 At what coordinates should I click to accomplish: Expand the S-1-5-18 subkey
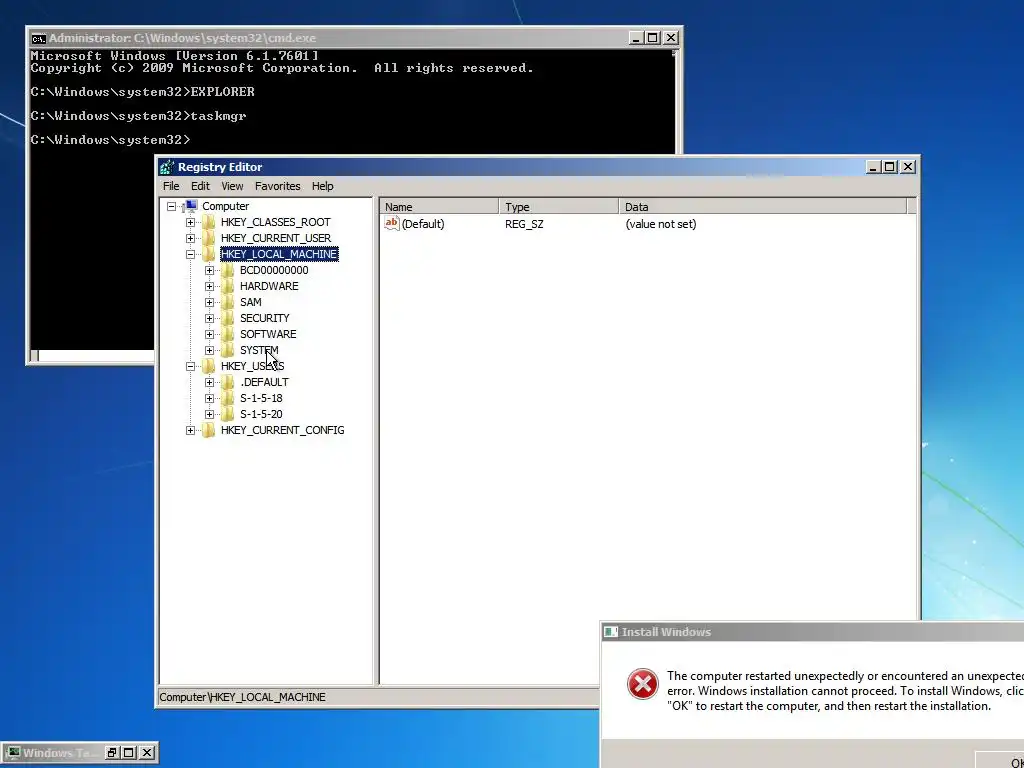(209, 398)
